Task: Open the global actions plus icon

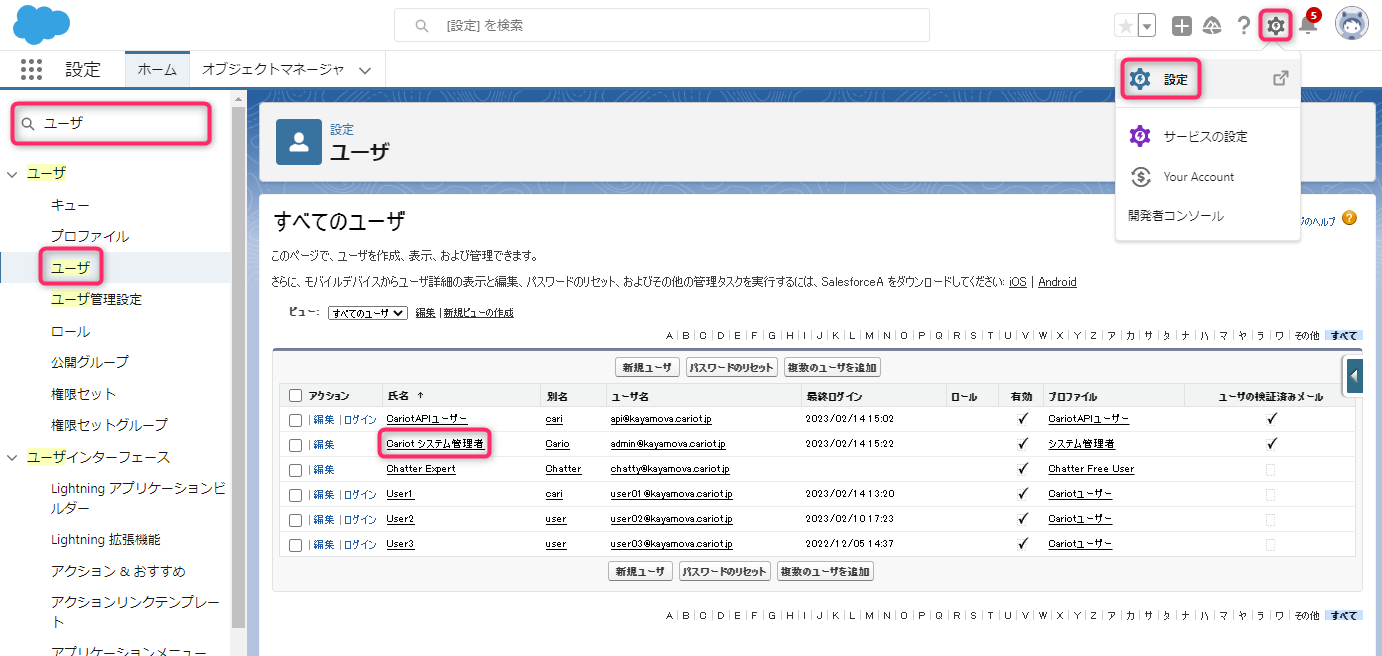Action: [x=1182, y=26]
